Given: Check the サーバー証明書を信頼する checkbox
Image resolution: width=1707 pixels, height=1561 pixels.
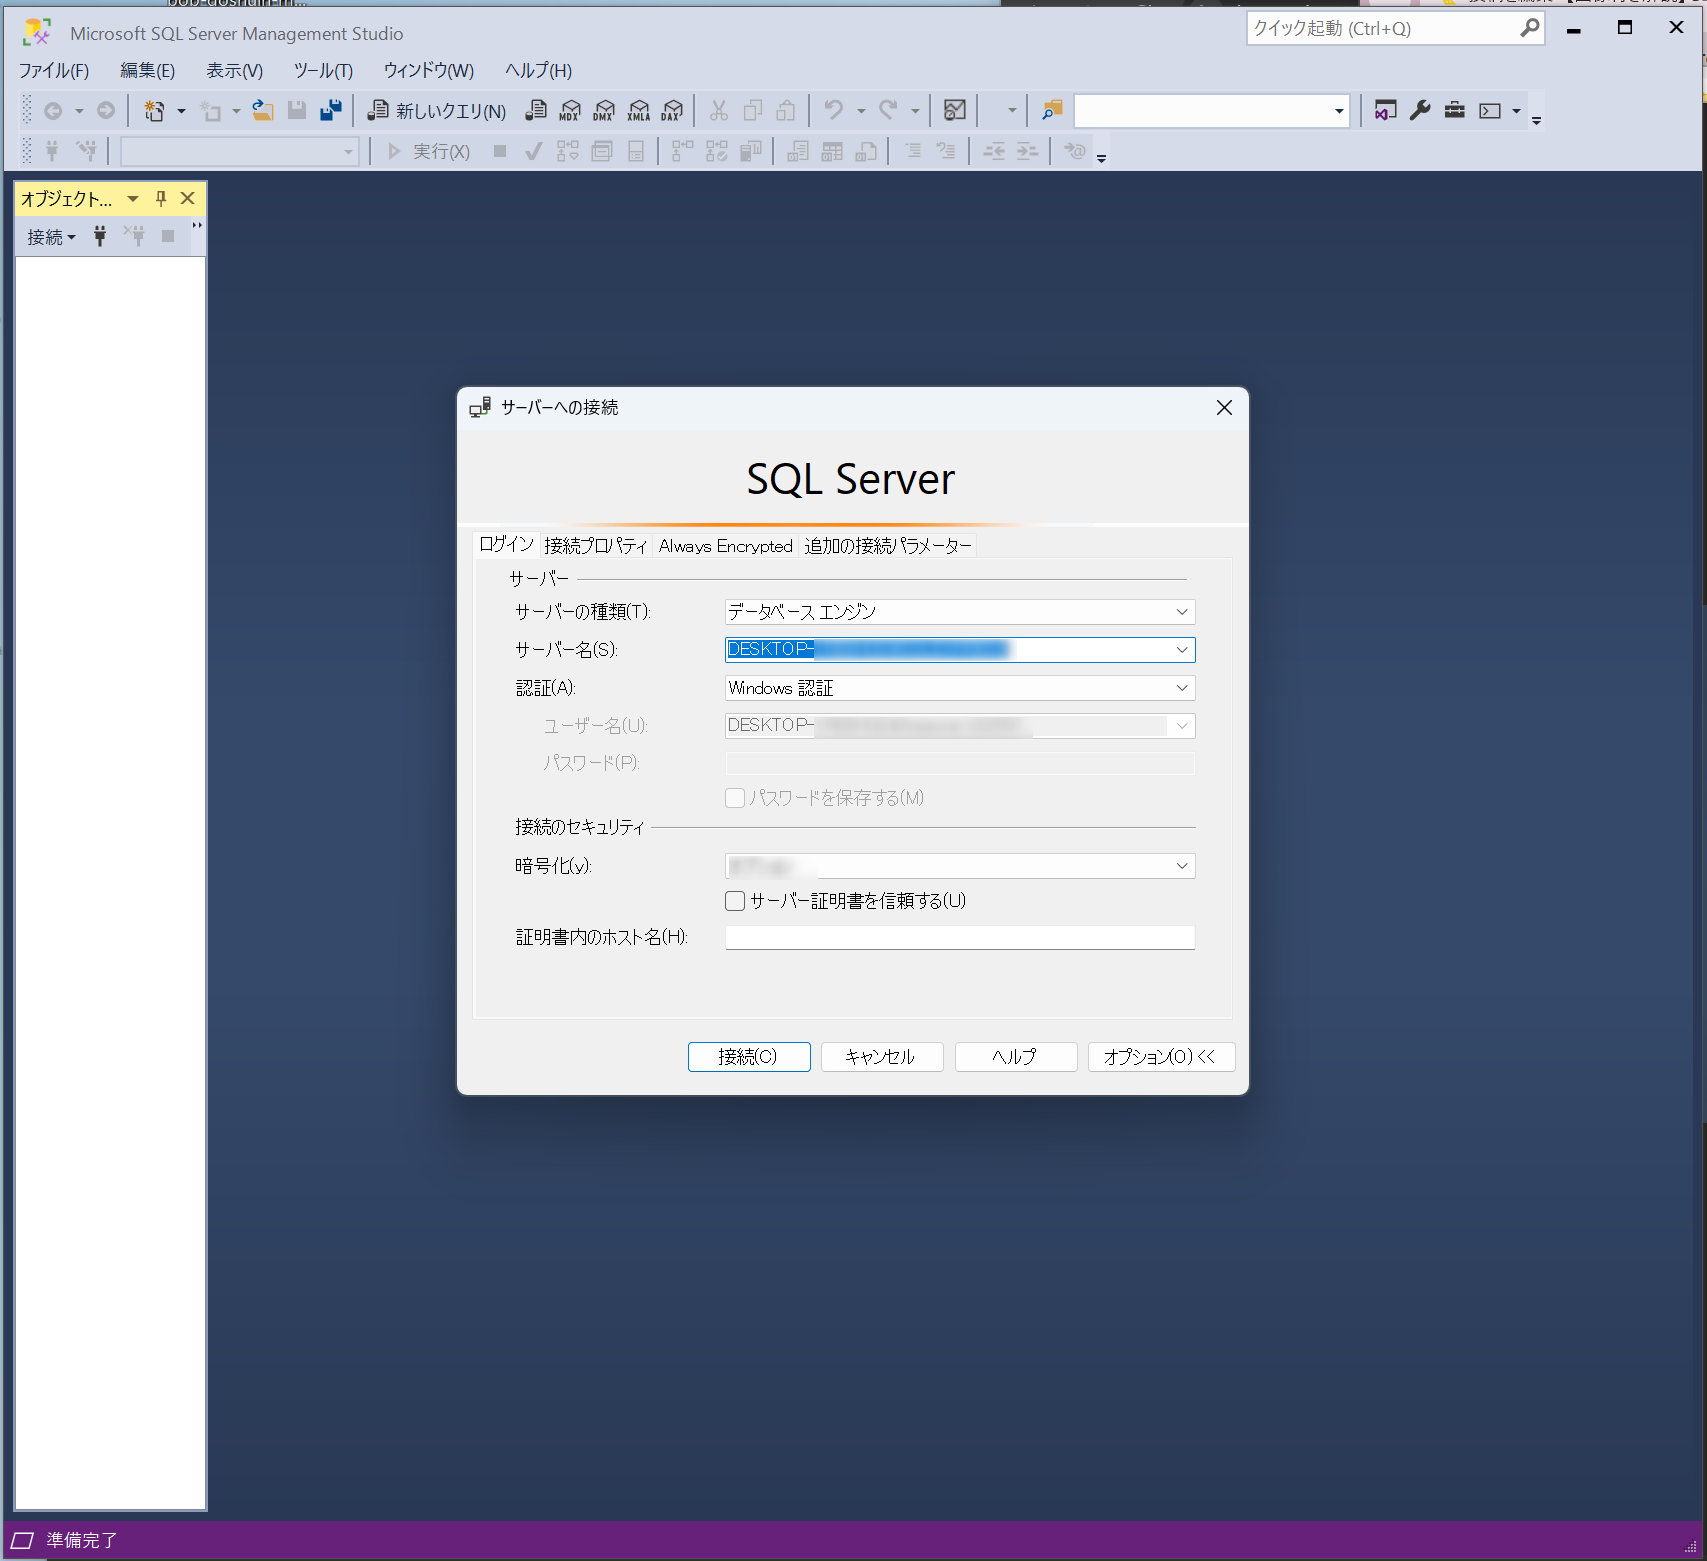Looking at the screenshot, I should [x=735, y=900].
